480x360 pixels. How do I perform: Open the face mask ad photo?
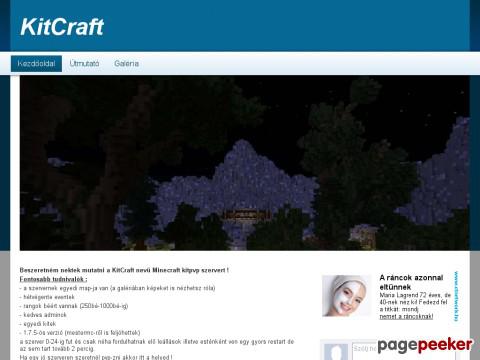click(346, 296)
